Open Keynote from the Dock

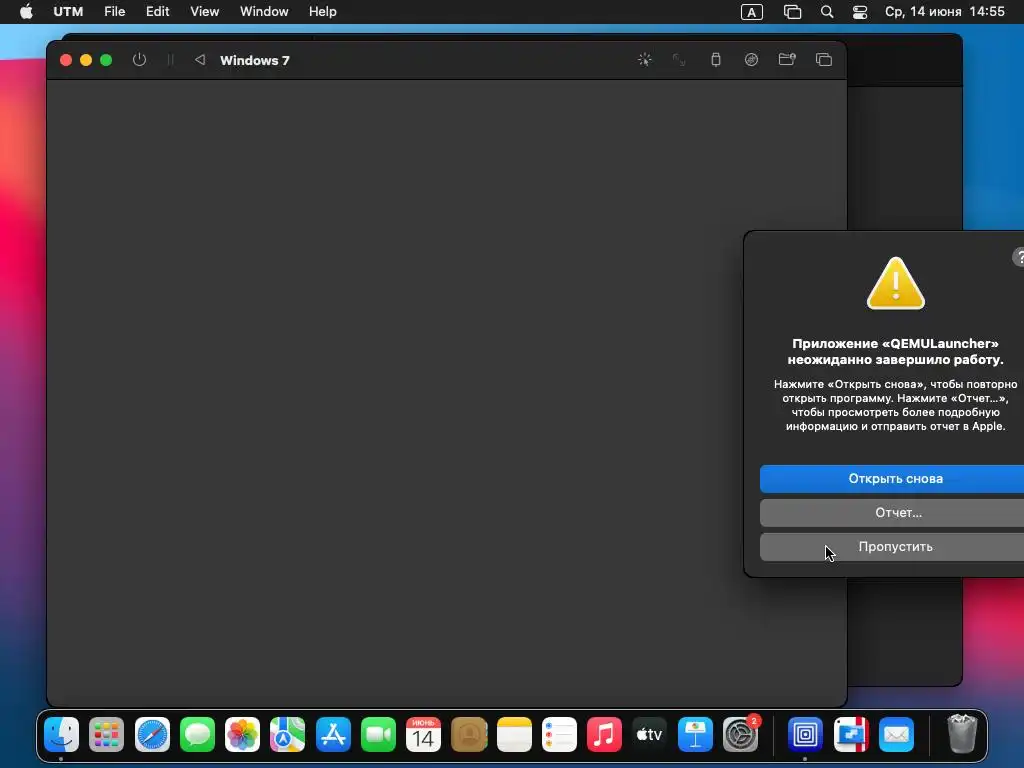pyautogui.click(x=695, y=735)
